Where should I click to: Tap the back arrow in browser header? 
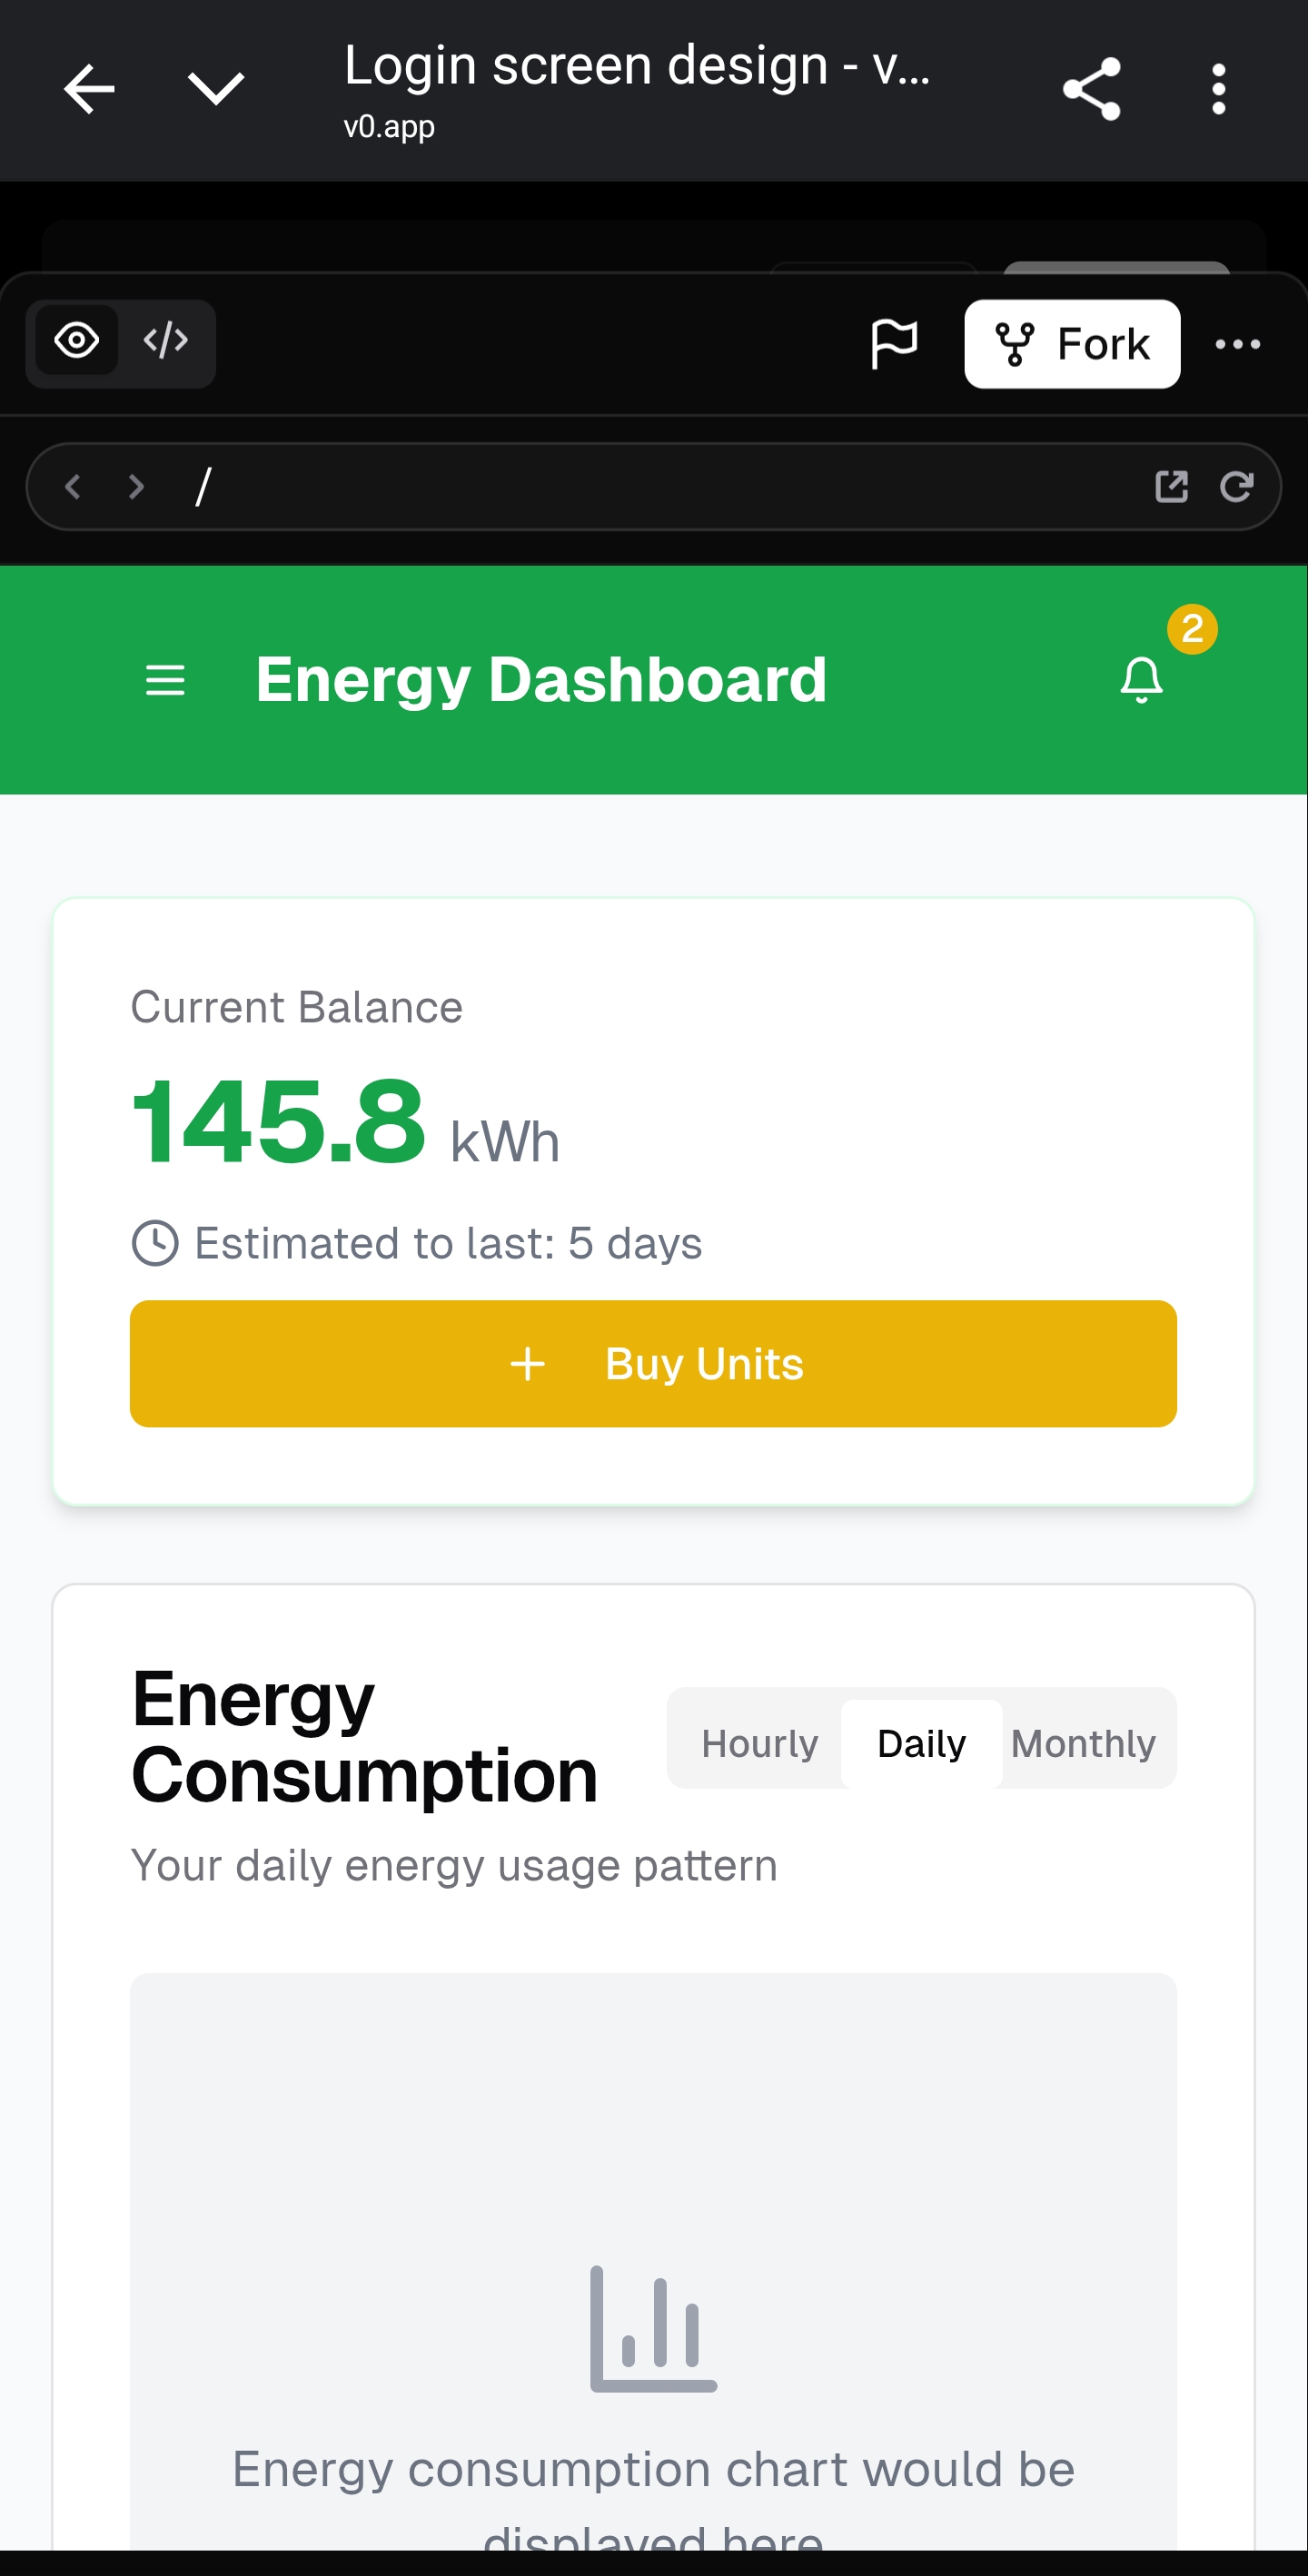point(89,89)
